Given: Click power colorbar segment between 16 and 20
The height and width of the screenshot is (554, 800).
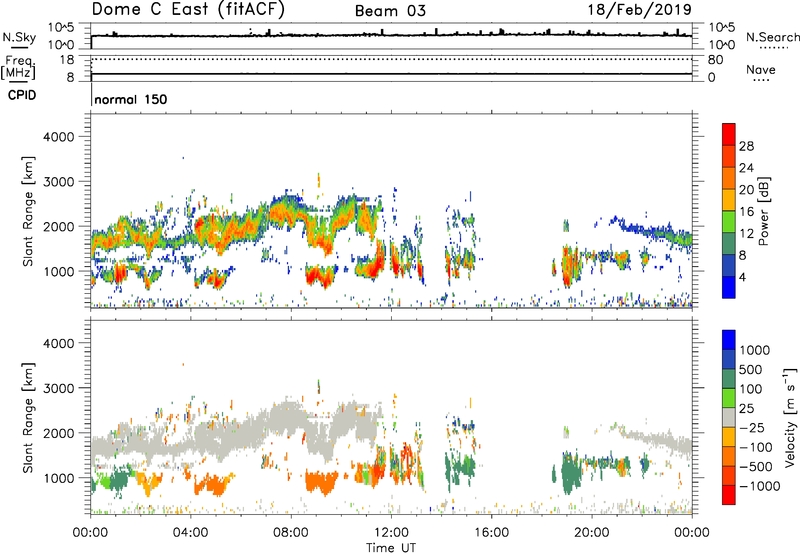Looking at the screenshot, I should [x=729, y=200].
